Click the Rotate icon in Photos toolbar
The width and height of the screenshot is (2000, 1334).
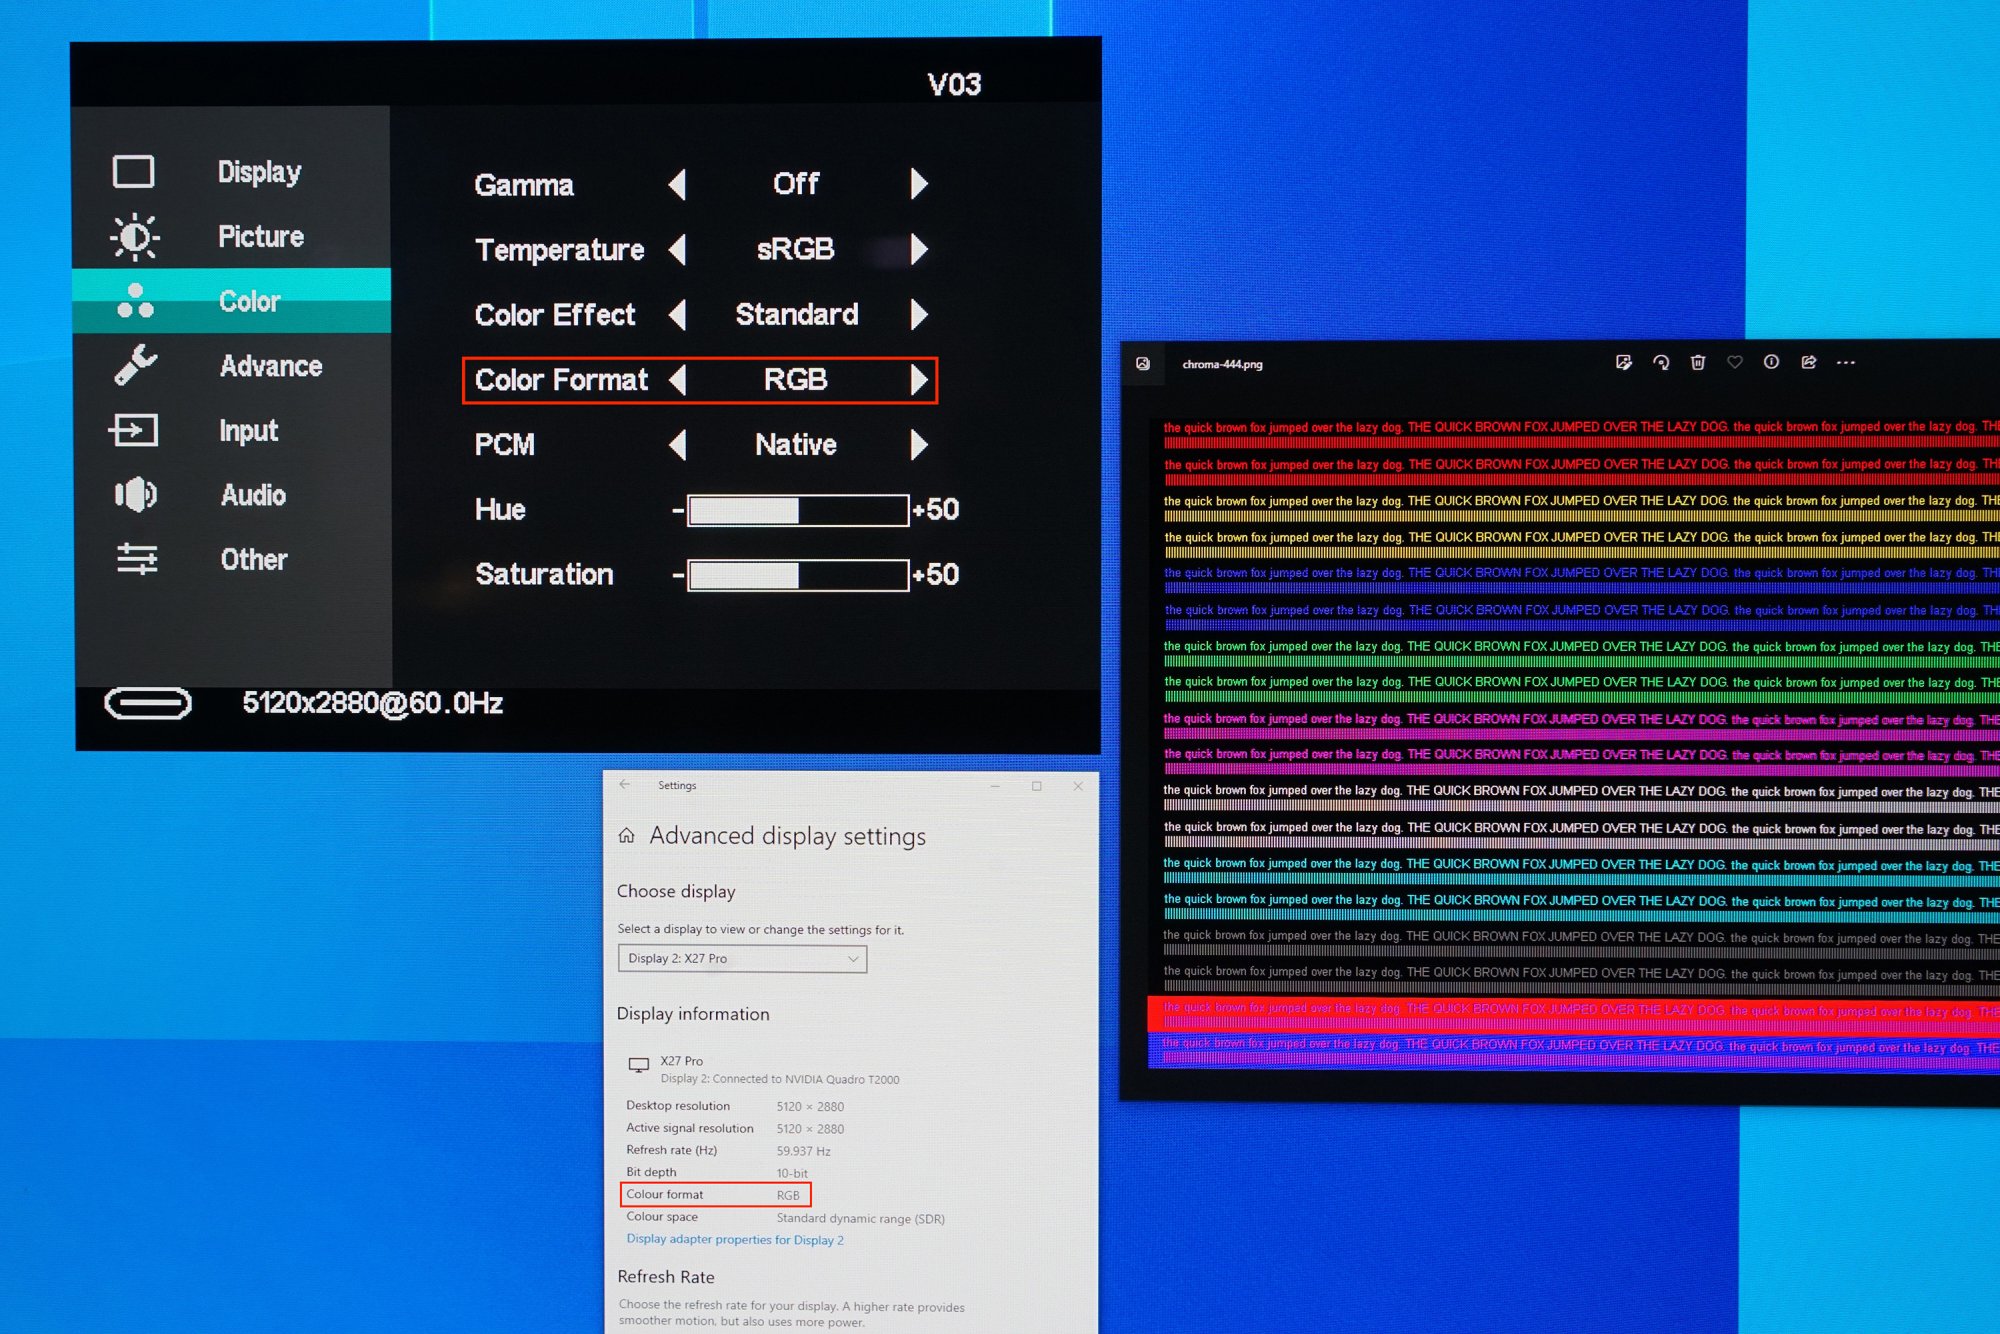click(x=1661, y=363)
